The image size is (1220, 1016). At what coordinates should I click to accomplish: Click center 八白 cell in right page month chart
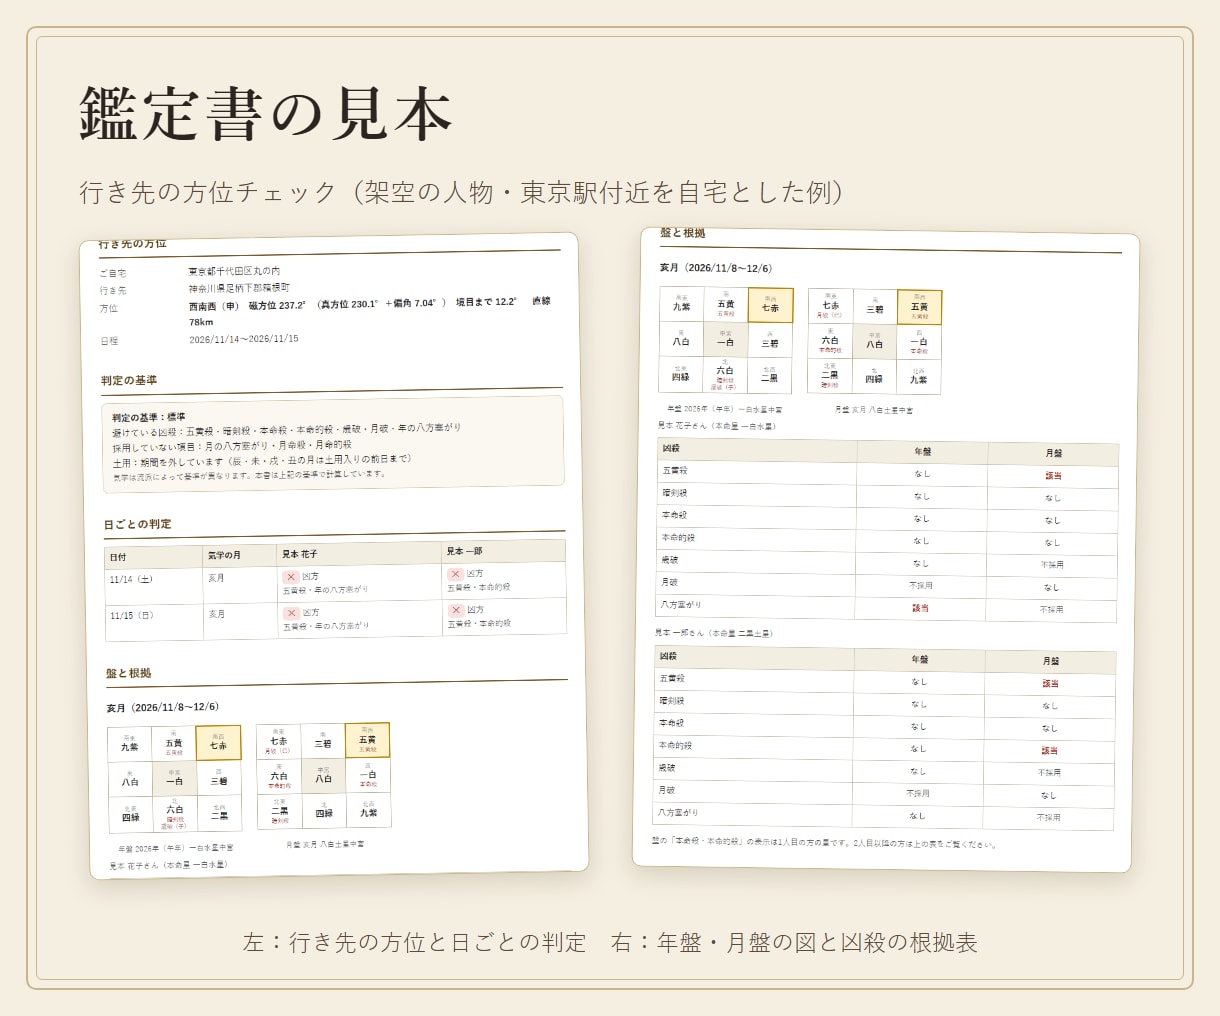coord(875,342)
